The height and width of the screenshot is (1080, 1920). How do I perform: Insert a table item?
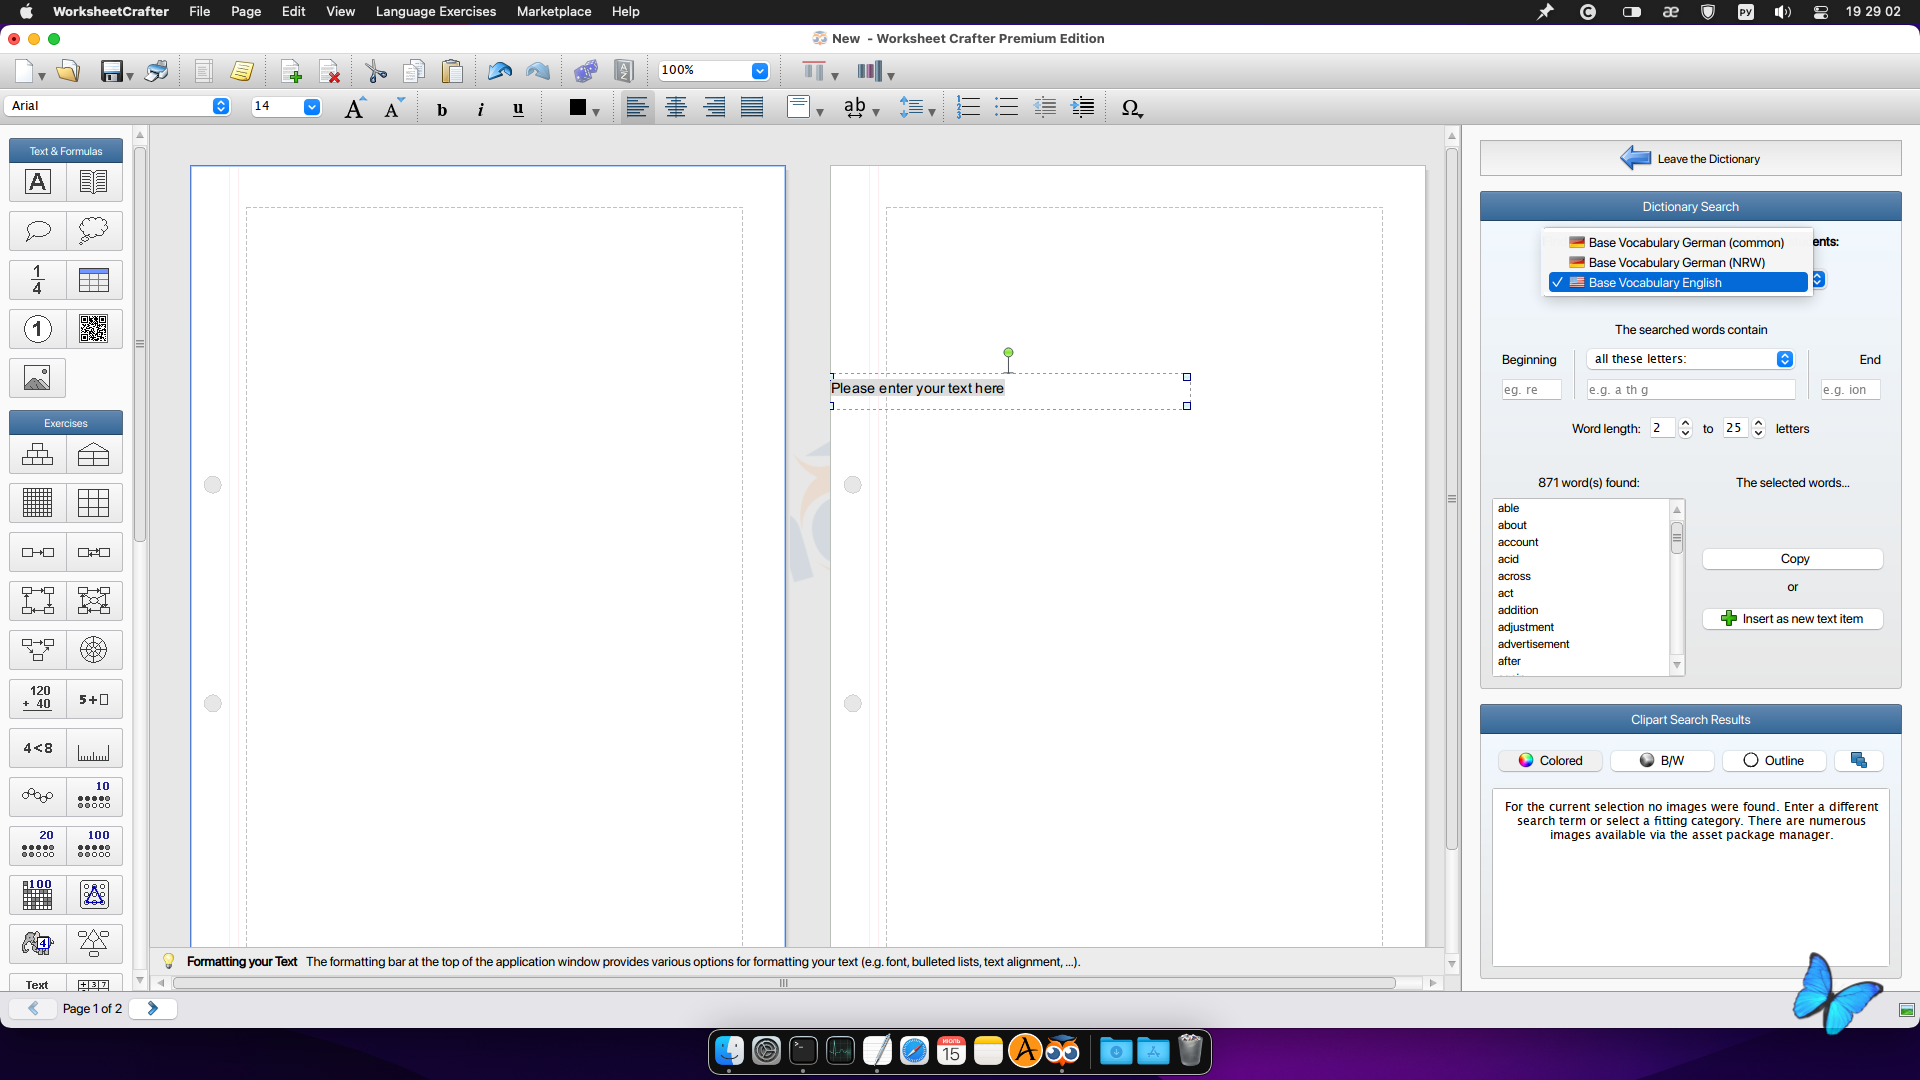[x=94, y=280]
